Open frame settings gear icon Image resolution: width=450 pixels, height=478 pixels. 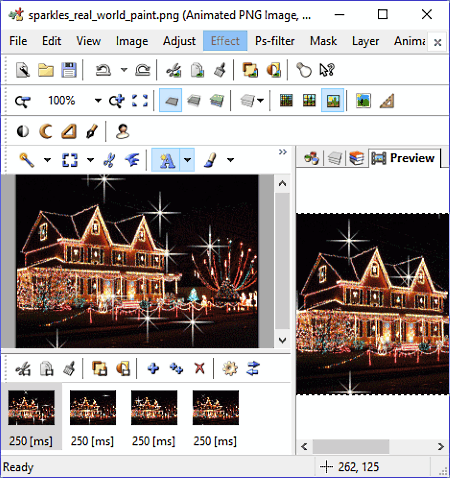pyautogui.click(x=230, y=368)
